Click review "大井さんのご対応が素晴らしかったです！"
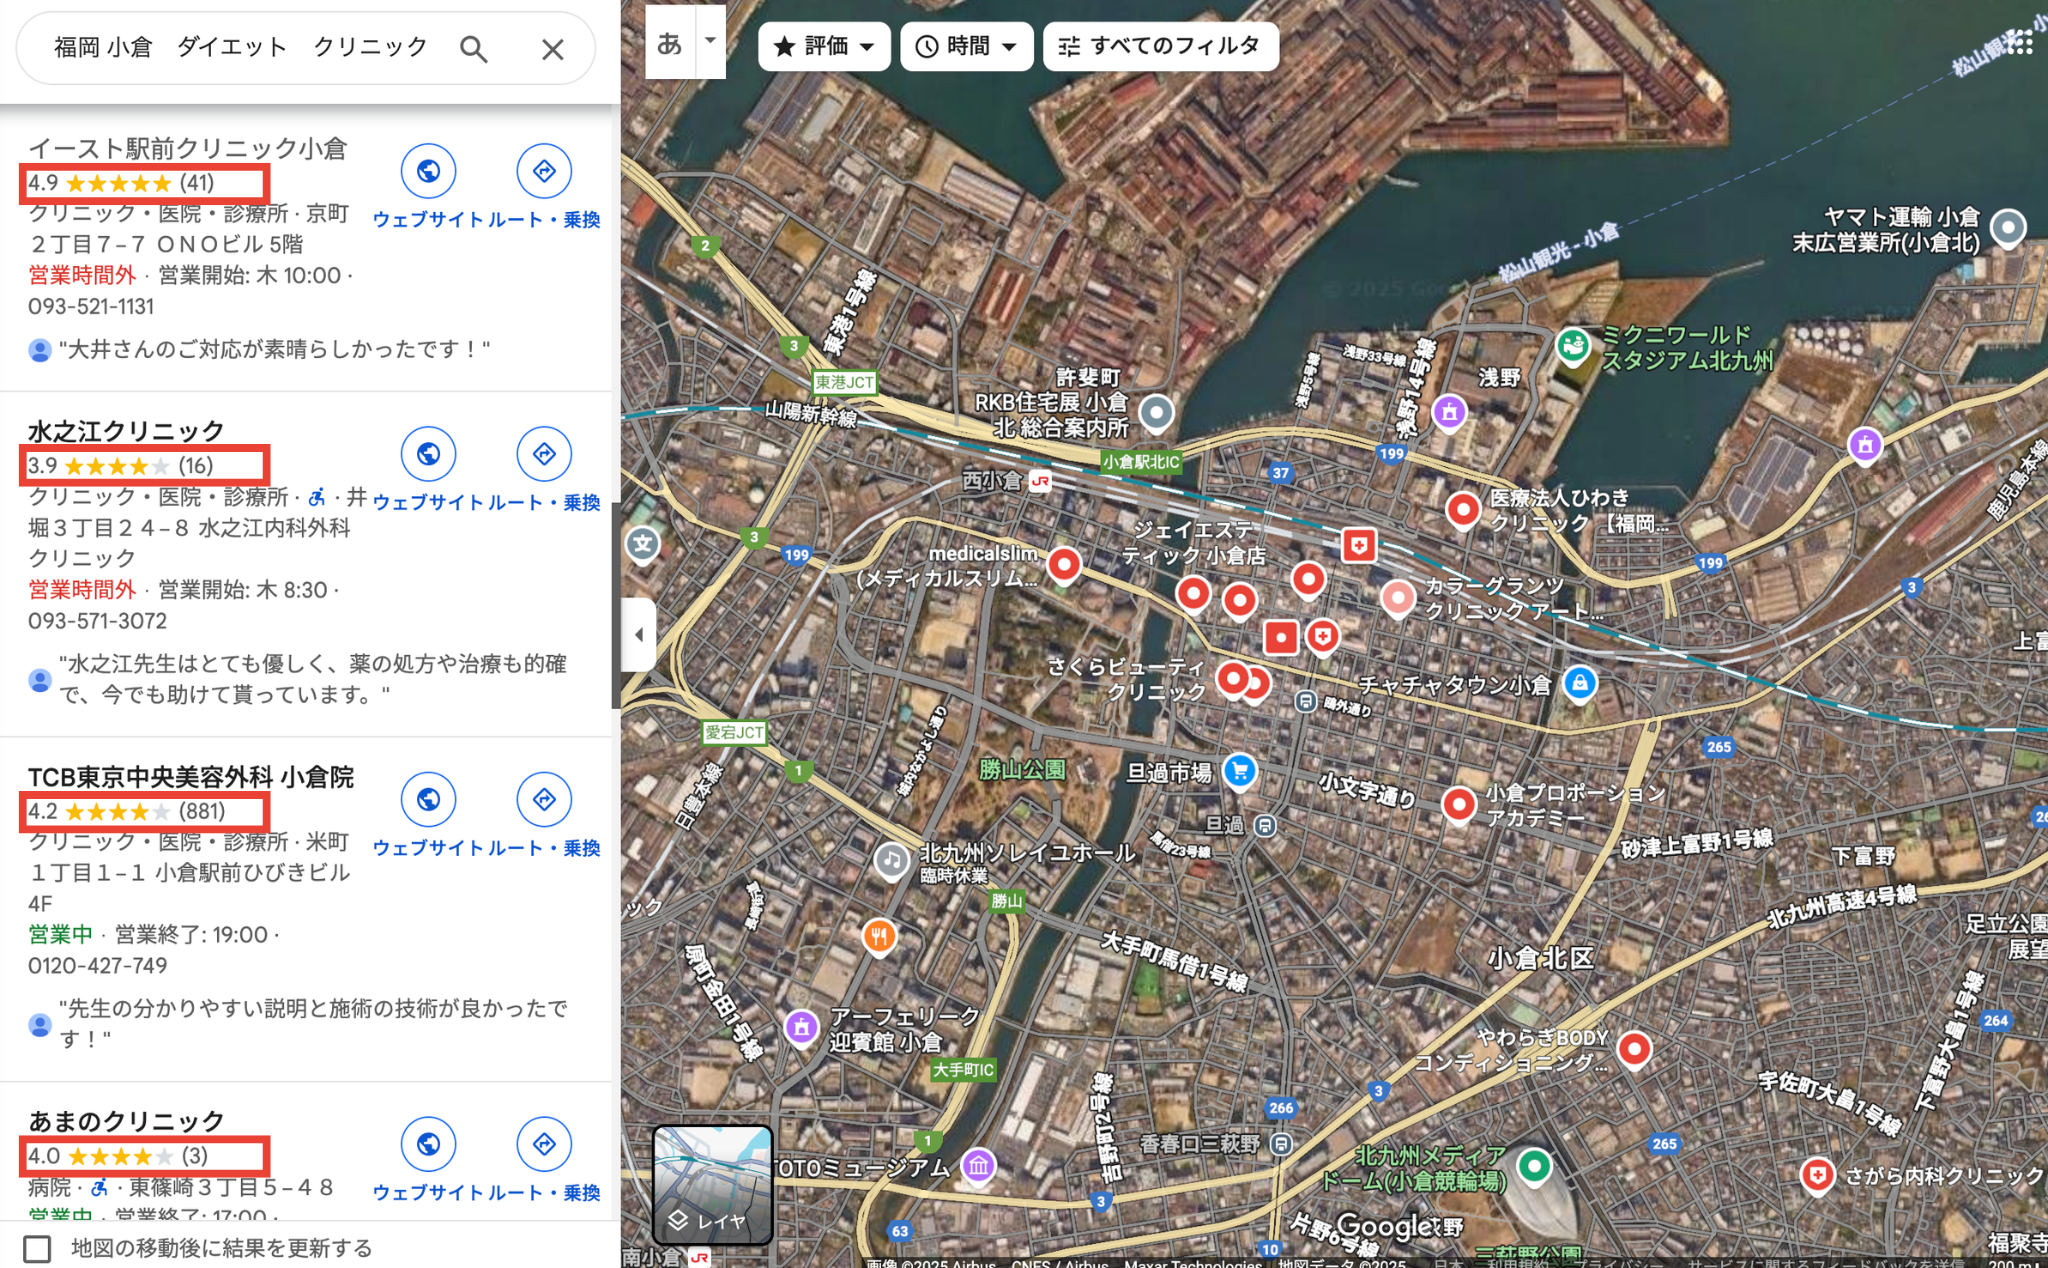Viewport: 2048px width, 1268px height. point(274,349)
